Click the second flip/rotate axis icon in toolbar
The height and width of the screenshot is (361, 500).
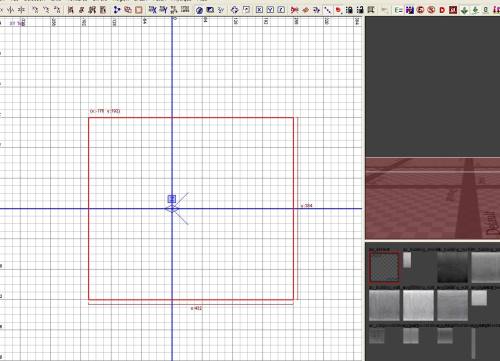coord(11,10)
